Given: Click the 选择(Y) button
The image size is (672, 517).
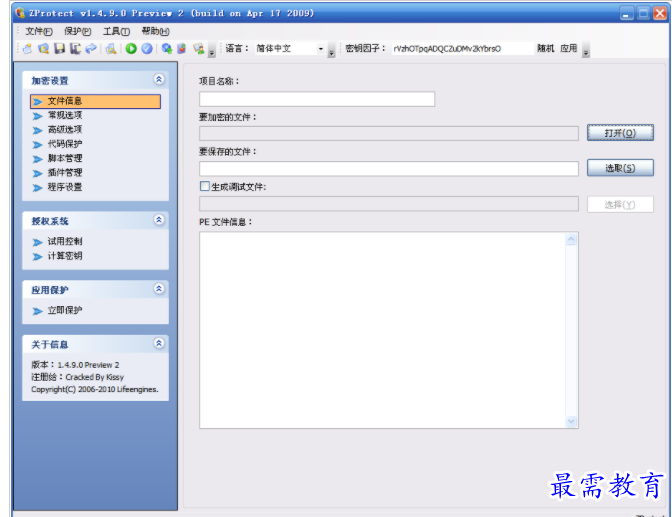Looking at the screenshot, I should 620,204.
